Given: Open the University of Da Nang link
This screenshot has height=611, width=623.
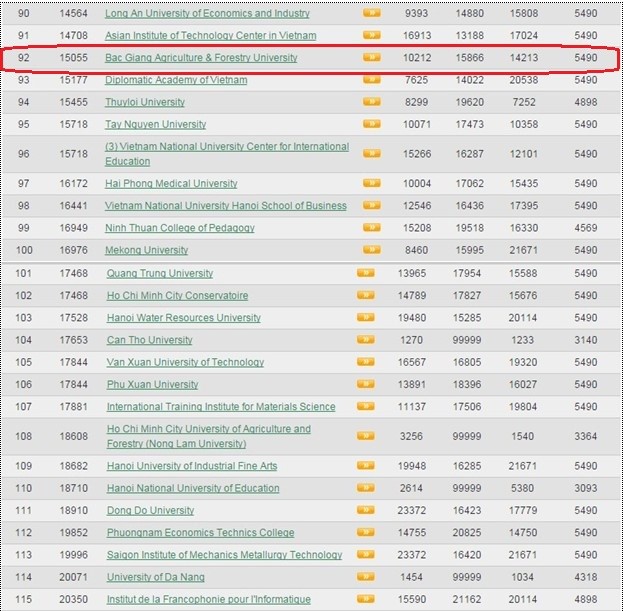Looking at the screenshot, I should 155,577.
